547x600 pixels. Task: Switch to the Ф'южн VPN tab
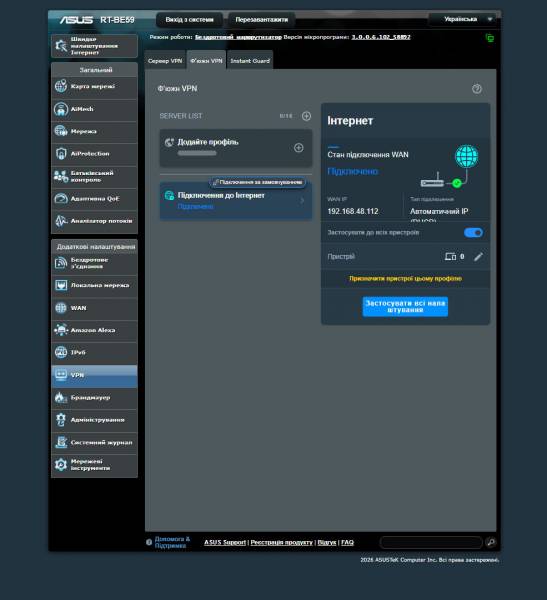pos(206,60)
